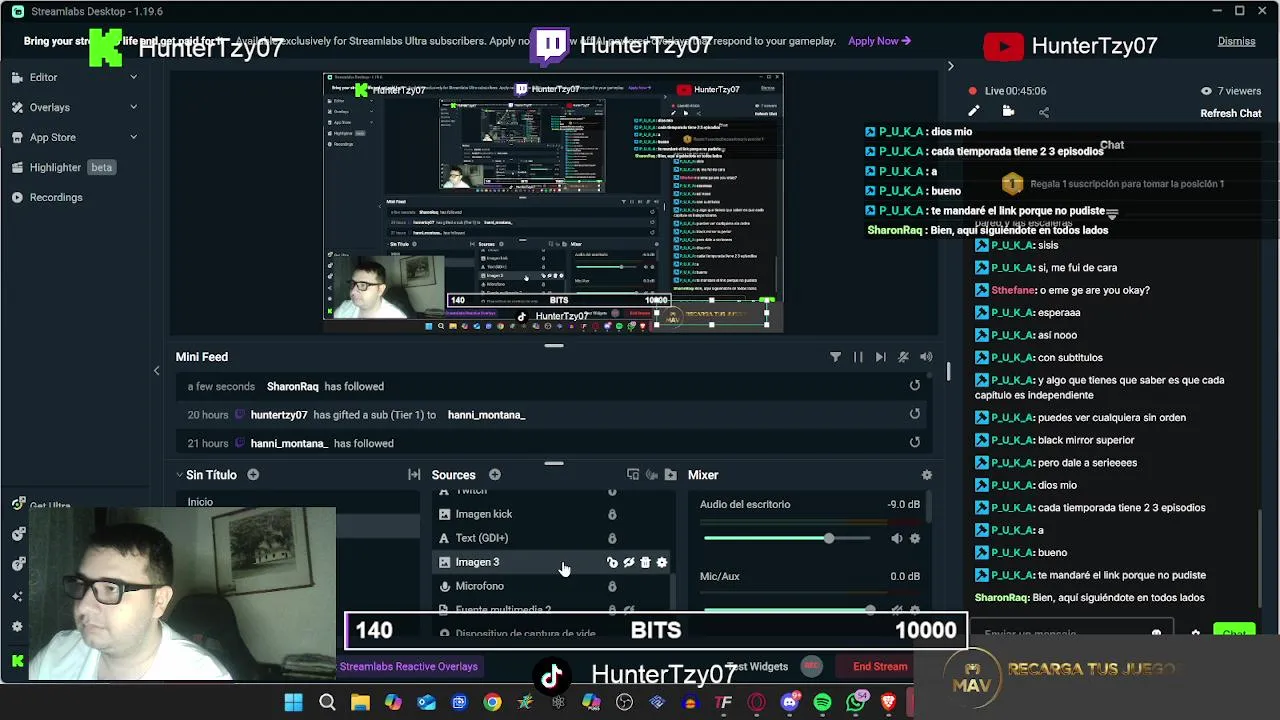Replay the SharonRaq has followed alert
1280x720 pixels.
point(914,385)
